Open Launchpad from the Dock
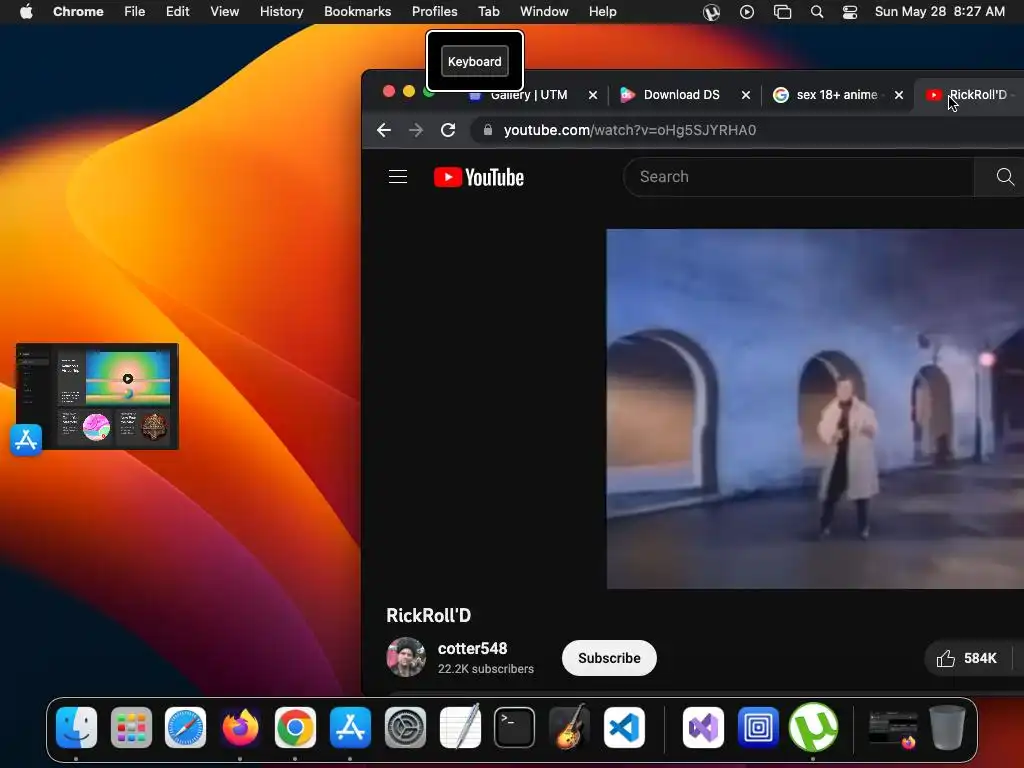The height and width of the screenshot is (768, 1024). [131, 728]
